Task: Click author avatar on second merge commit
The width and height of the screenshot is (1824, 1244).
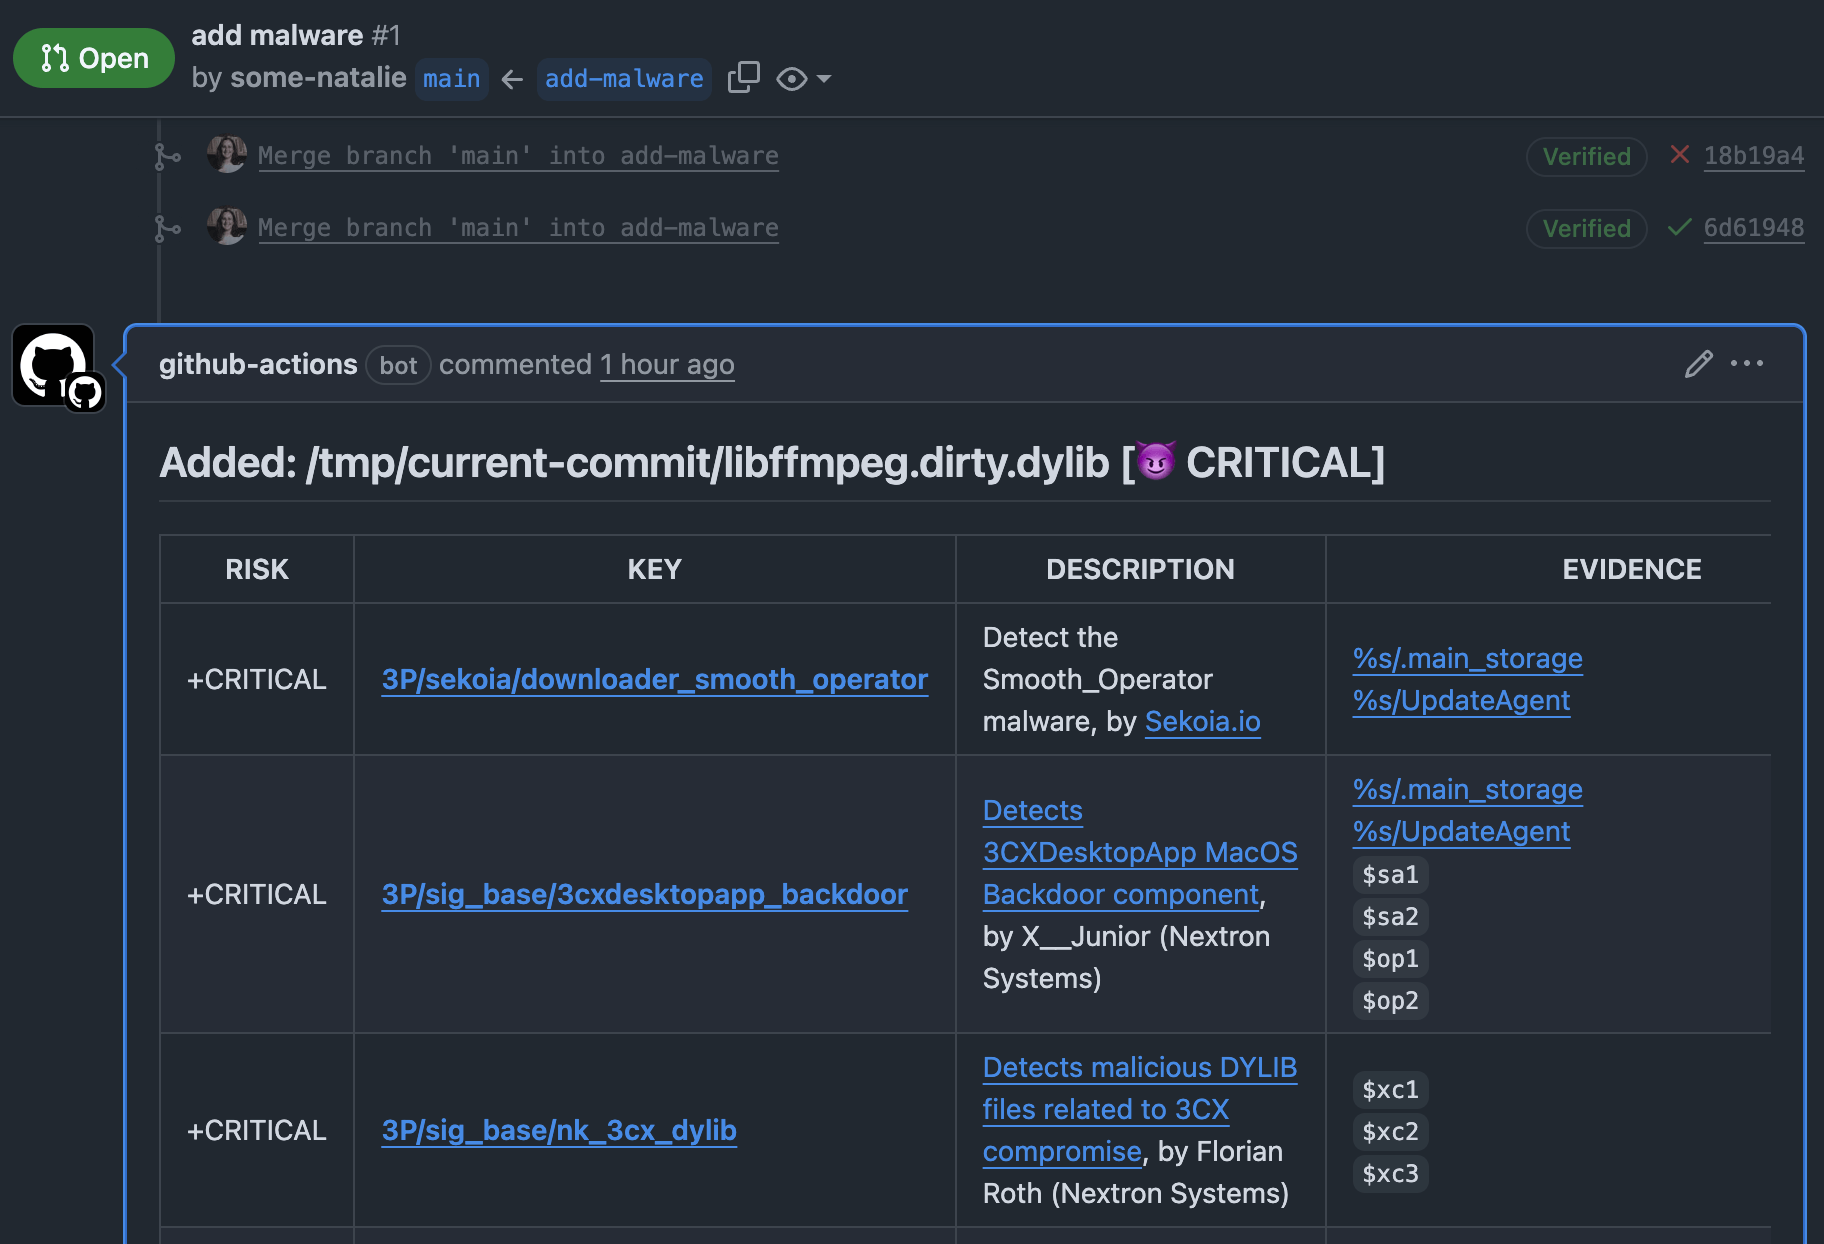Action: (x=227, y=226)
